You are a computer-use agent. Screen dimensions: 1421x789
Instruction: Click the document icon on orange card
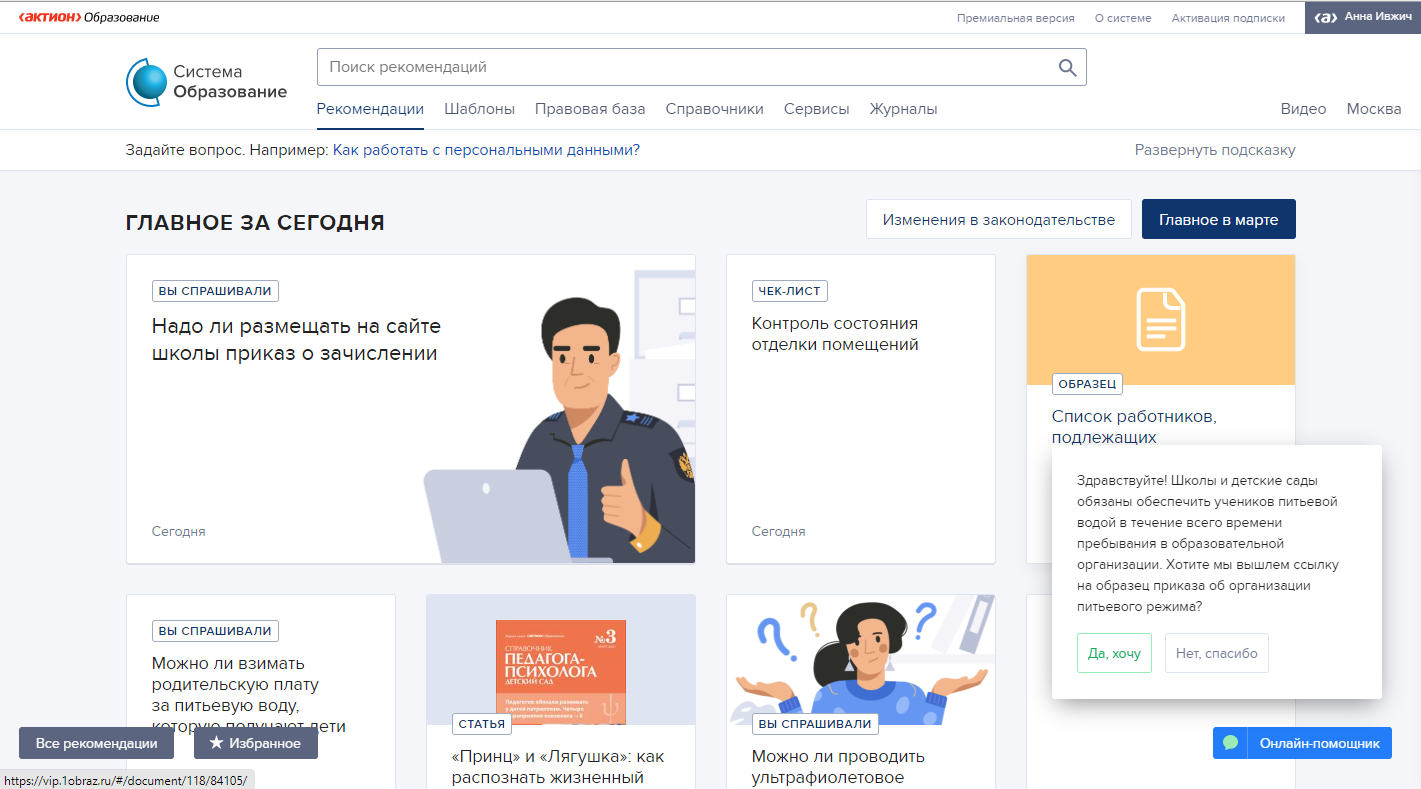pos(1160,320)
